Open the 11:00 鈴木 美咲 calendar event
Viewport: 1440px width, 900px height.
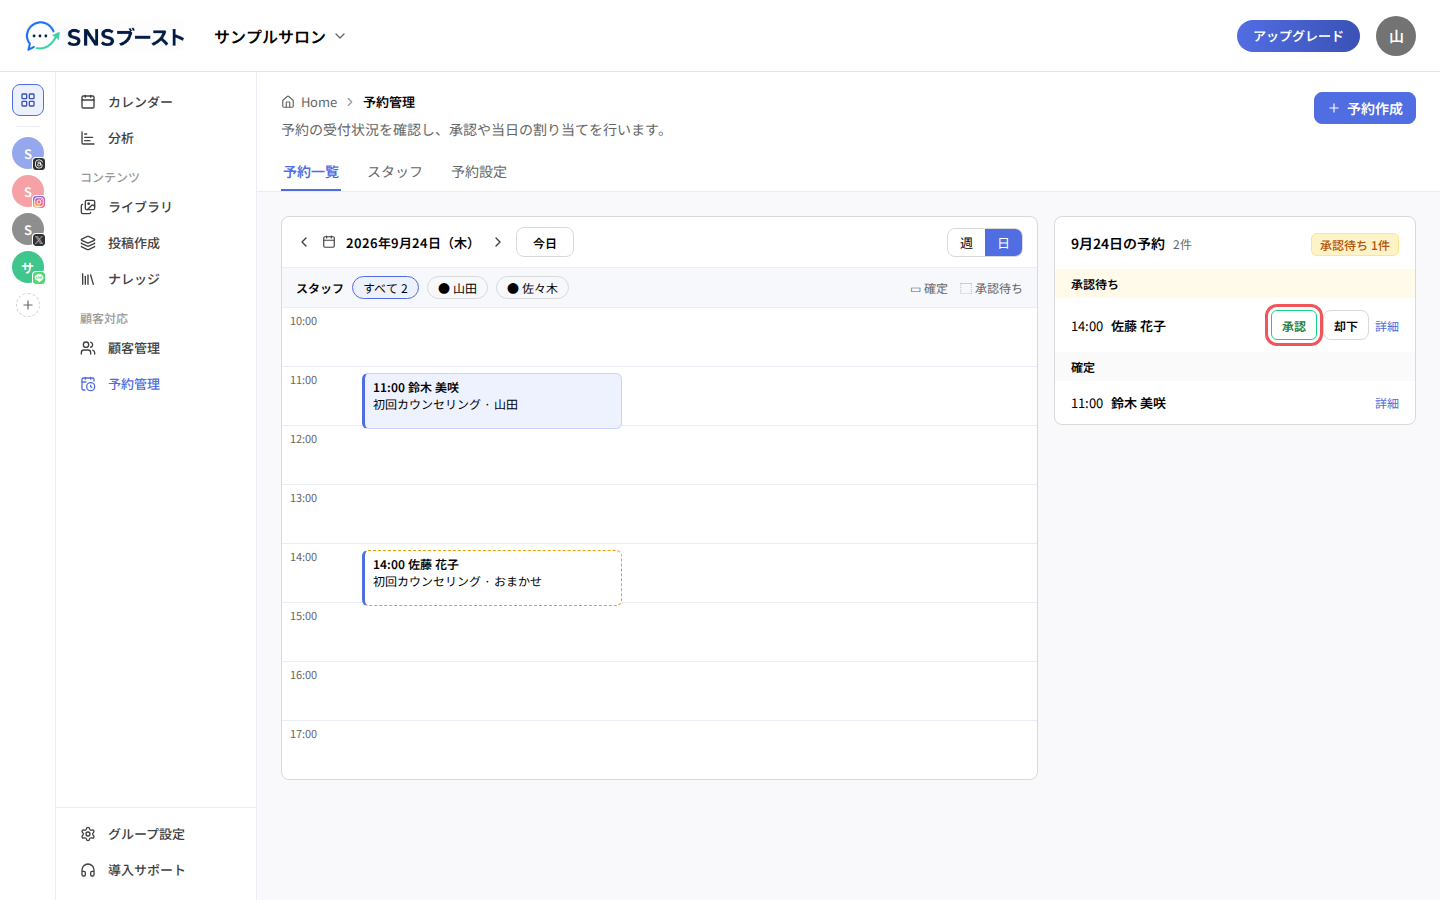tap(492, 401)
